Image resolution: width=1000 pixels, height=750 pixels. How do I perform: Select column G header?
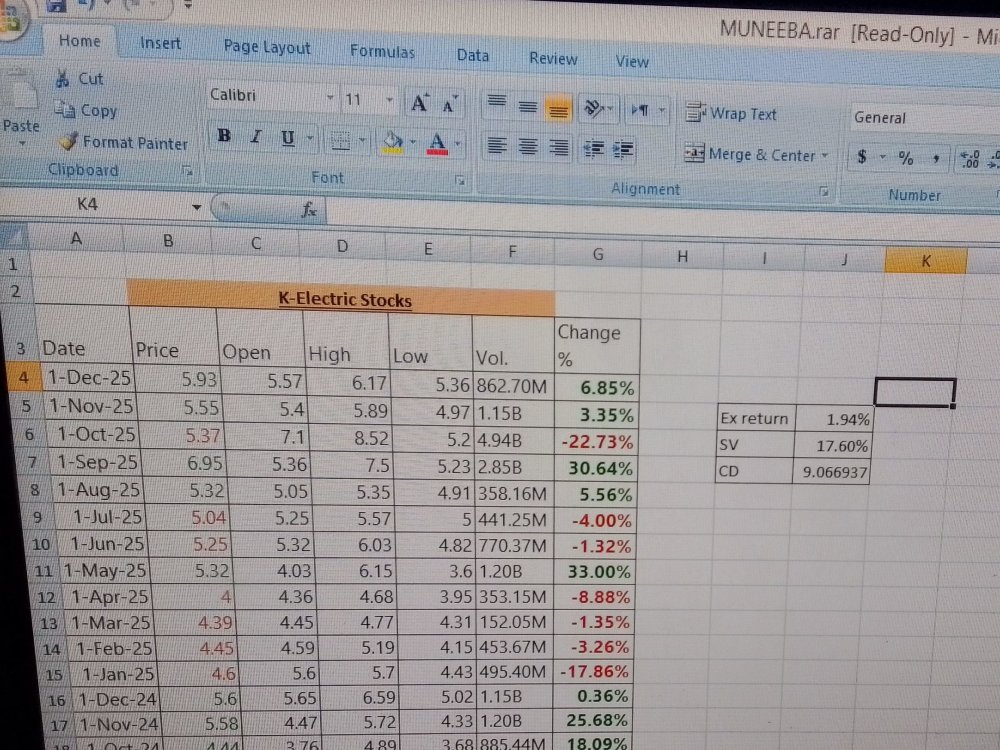598,254
